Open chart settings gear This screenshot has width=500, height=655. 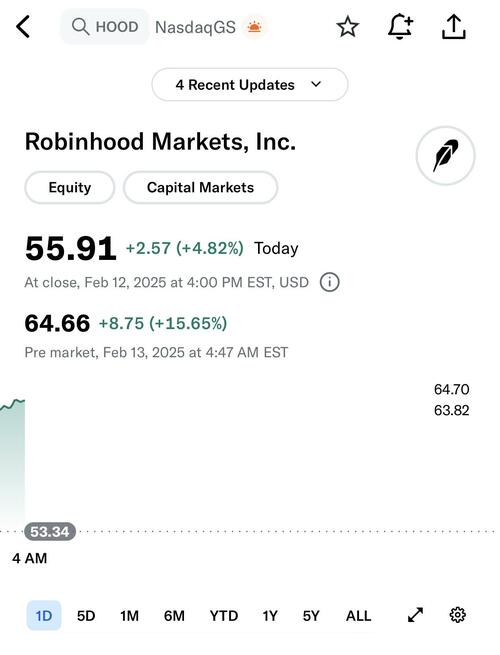tap(457, 615)
